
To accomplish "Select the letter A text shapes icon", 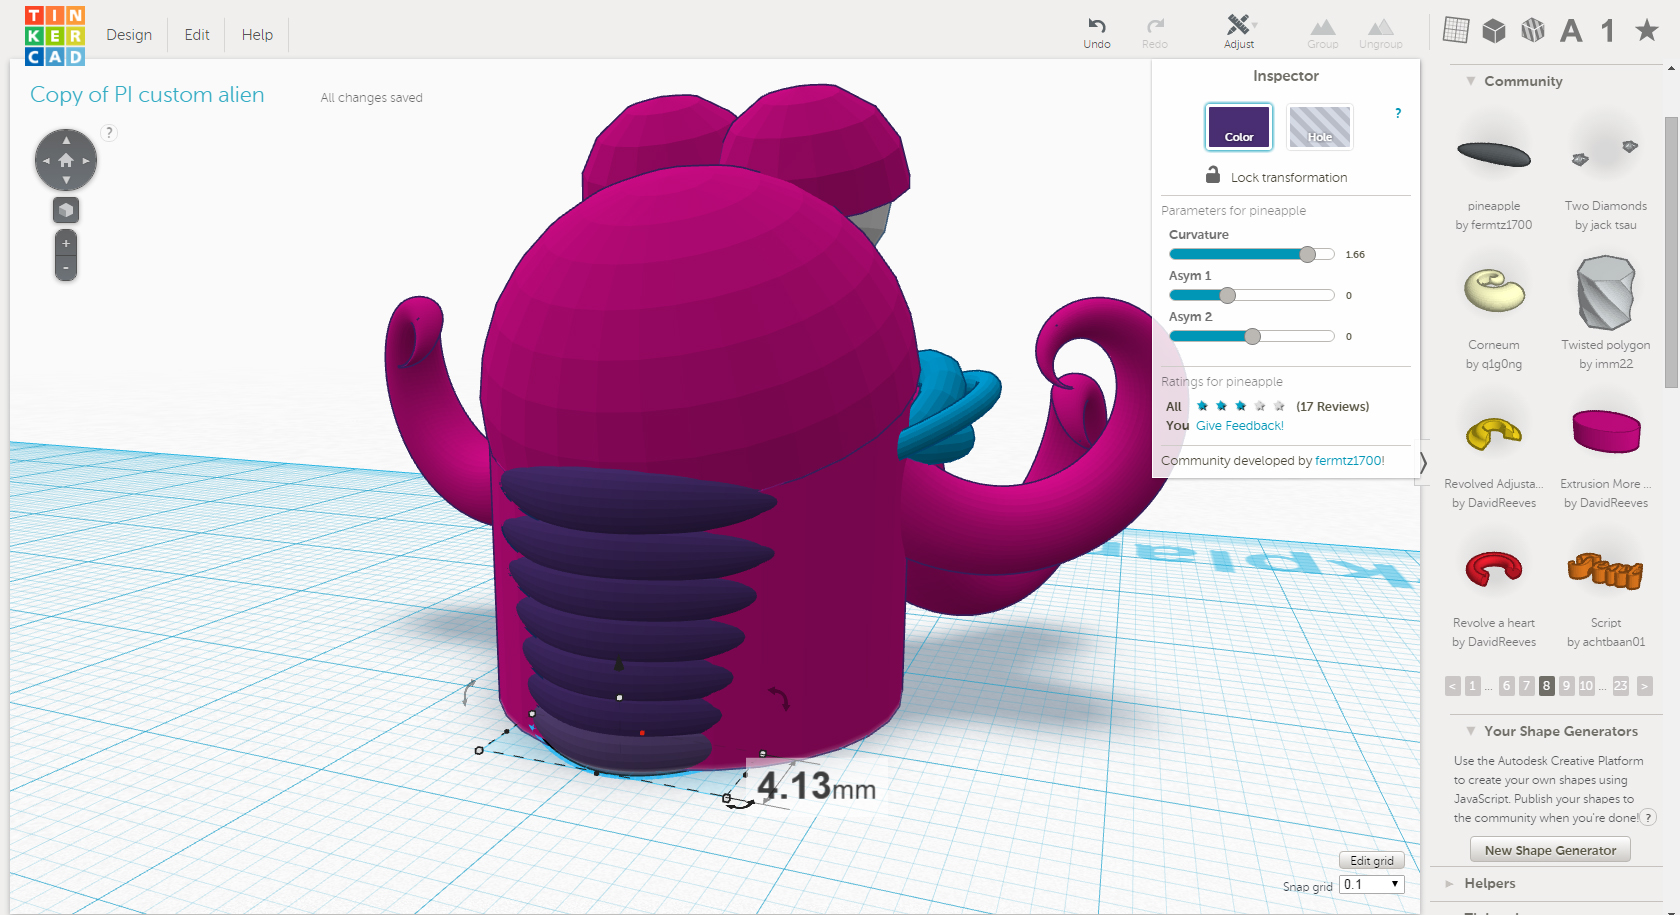I will 1571,31.
